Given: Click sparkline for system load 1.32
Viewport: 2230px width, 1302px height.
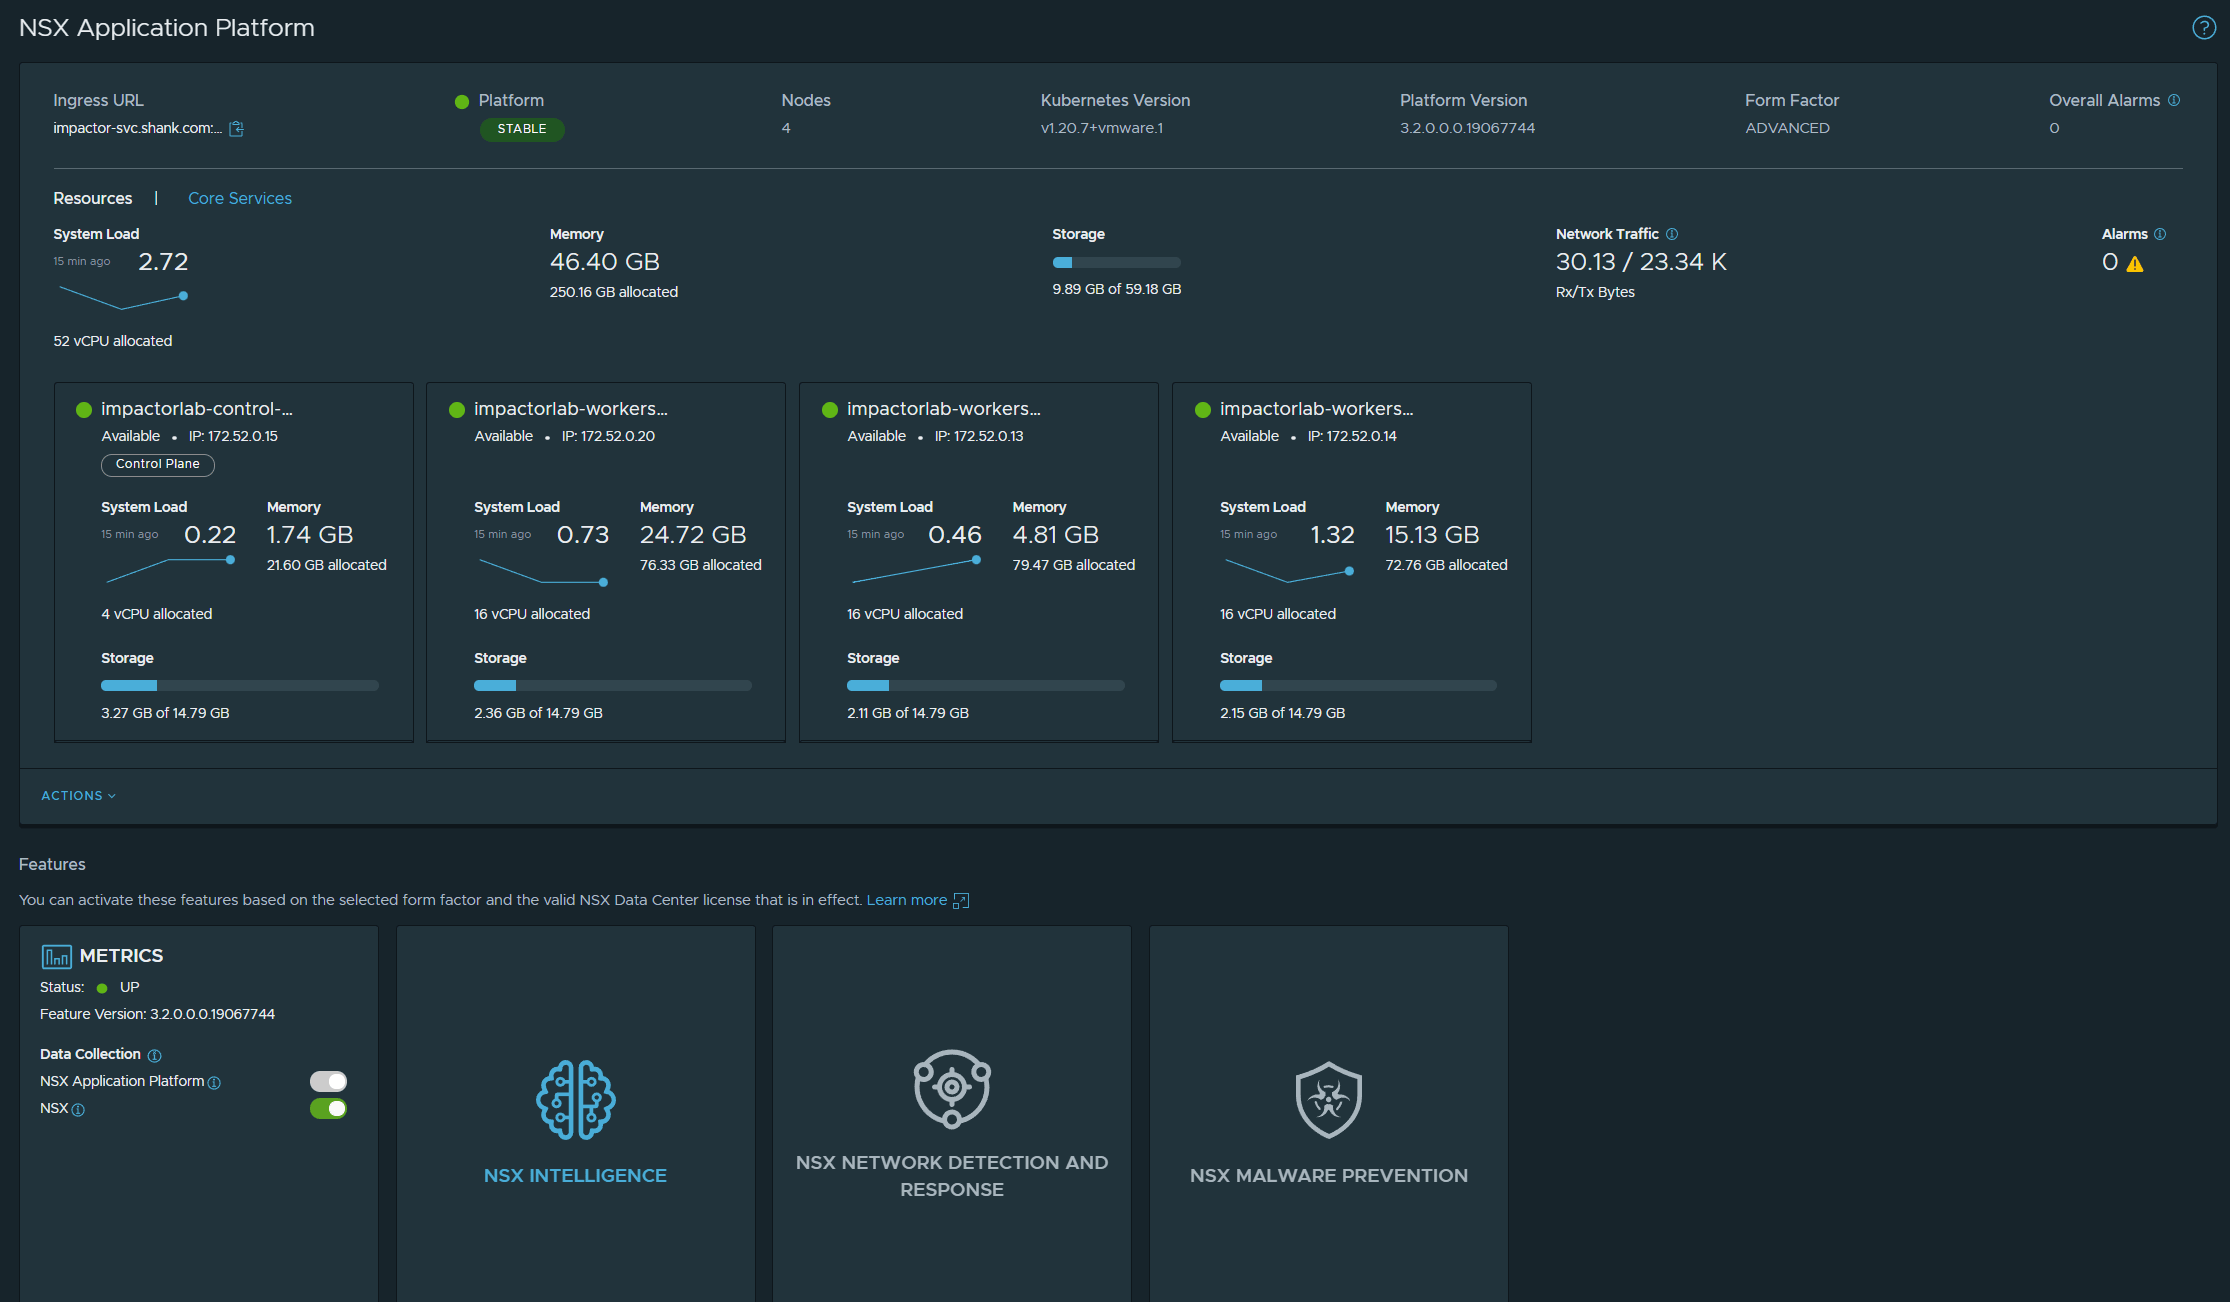Looking at the screenshot, I should (1289, 571).
